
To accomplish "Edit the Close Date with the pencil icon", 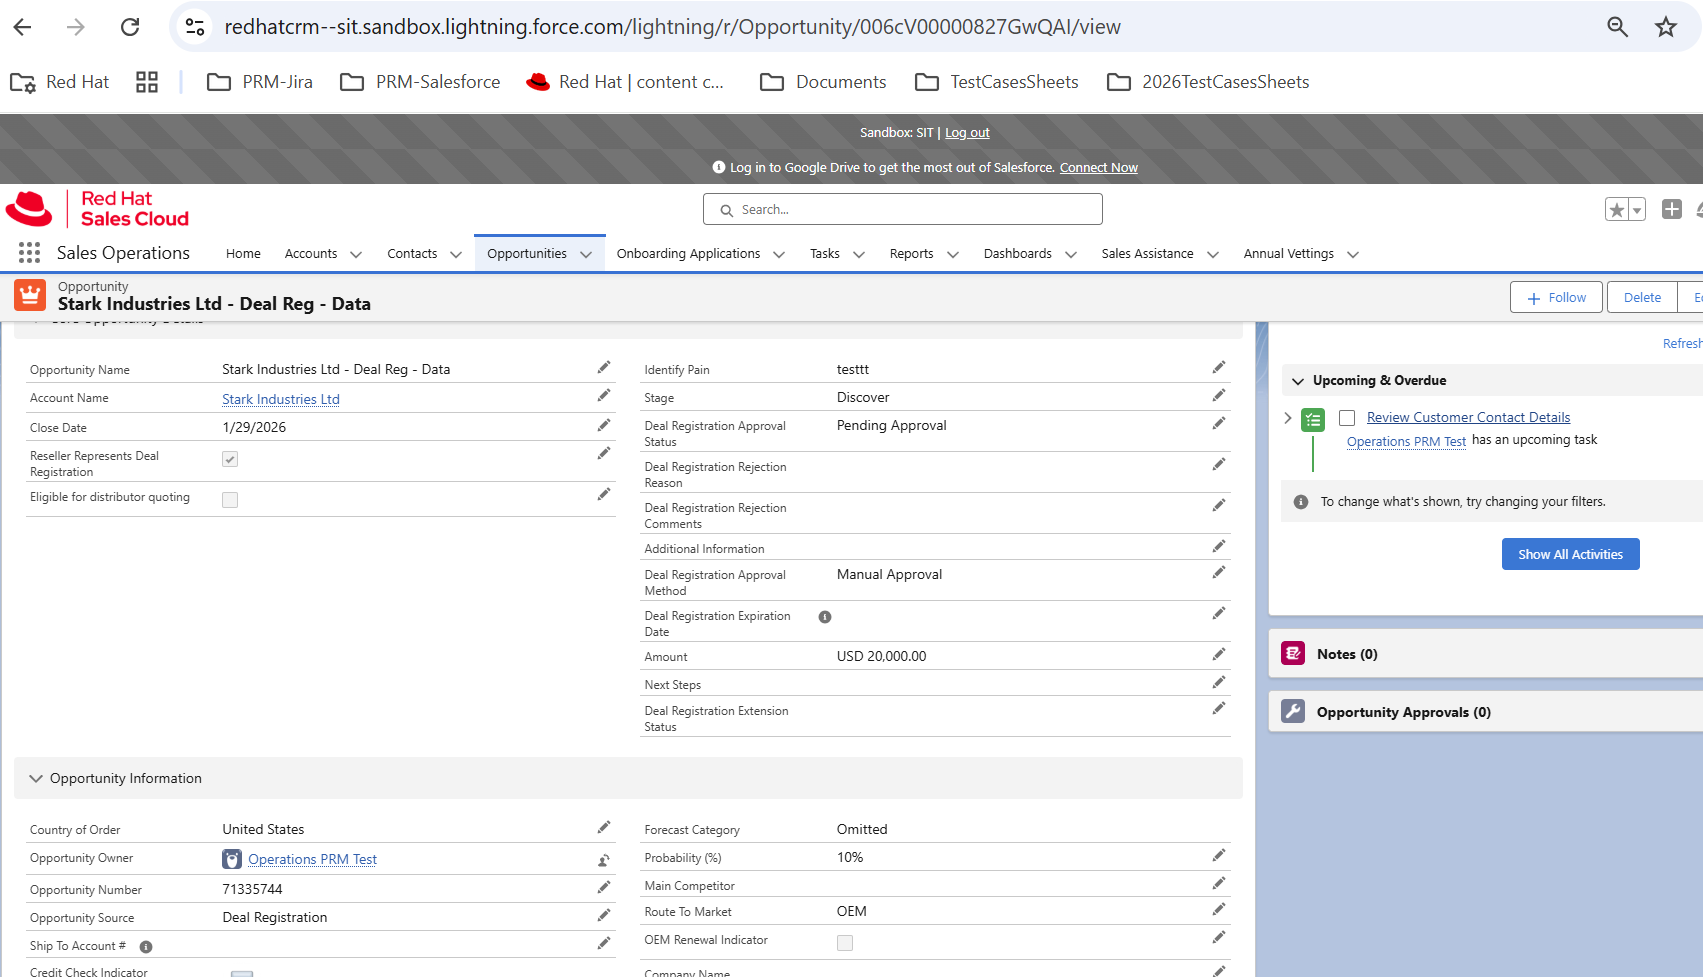I will (604, 426).
